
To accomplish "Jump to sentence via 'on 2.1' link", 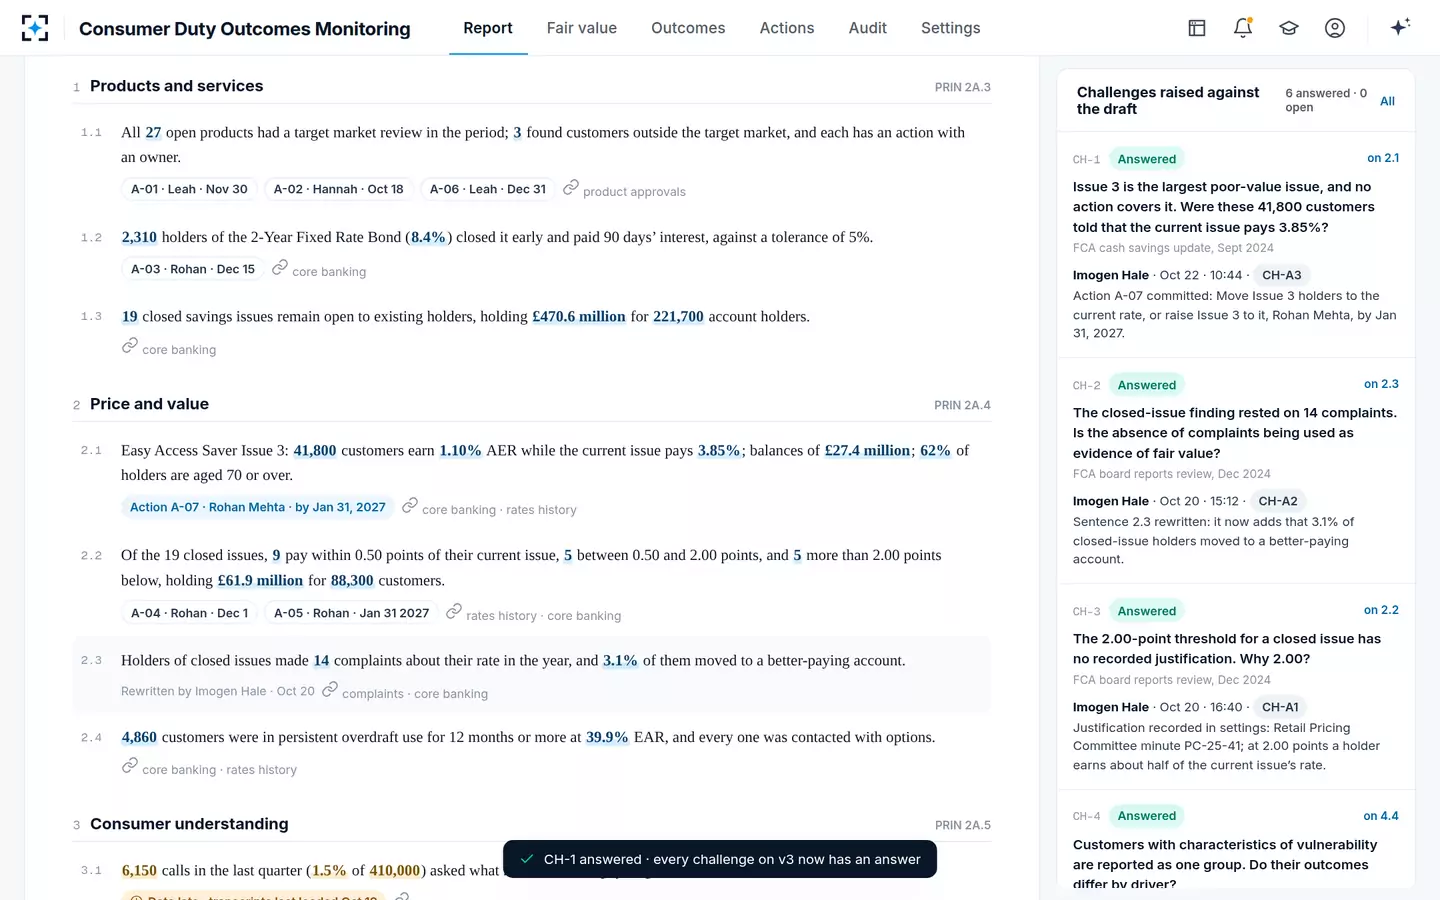I will click(1383, 158).
